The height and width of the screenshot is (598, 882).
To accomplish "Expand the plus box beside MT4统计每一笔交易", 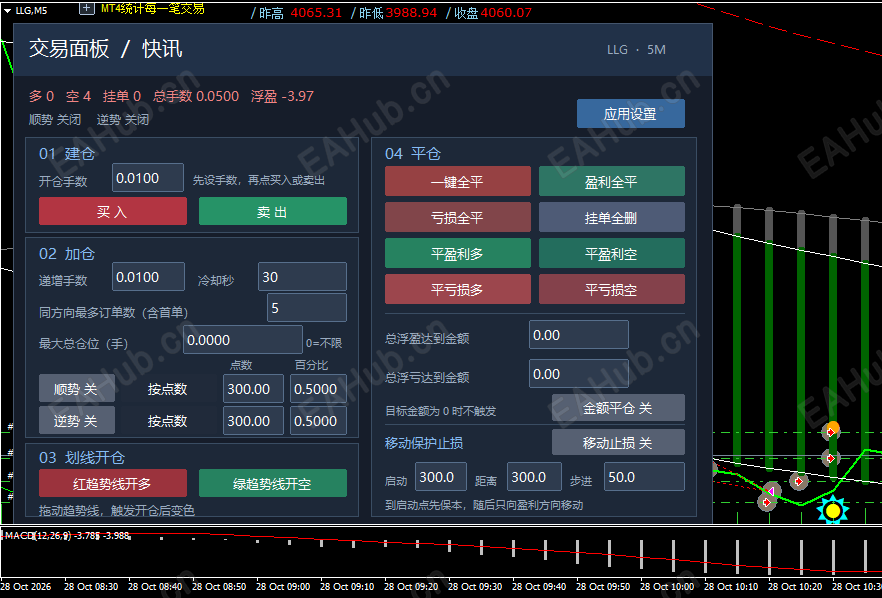I will (x=87, y=8).
